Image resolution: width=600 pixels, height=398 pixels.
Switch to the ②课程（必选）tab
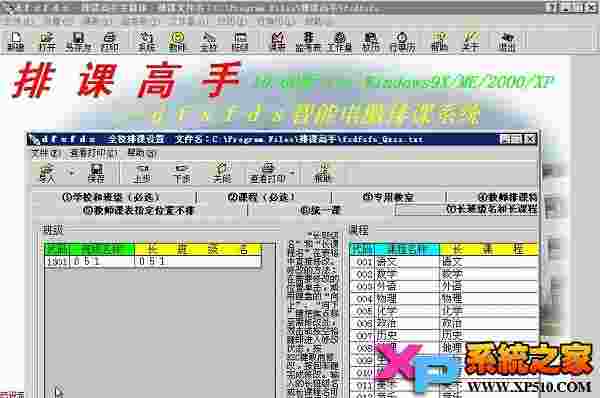click(262, 197)
